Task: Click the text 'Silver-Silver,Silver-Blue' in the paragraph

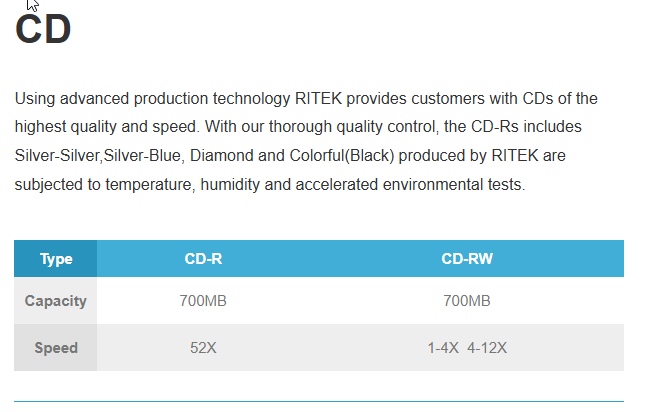Action: [97, 156]
